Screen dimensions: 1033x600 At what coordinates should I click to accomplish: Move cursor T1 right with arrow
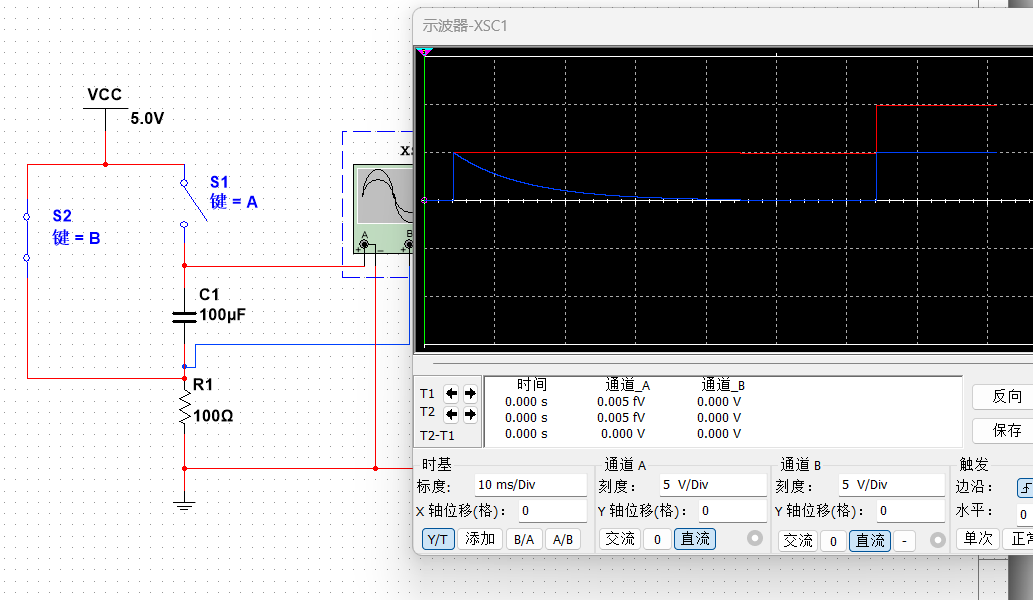[x=470, y=394]
